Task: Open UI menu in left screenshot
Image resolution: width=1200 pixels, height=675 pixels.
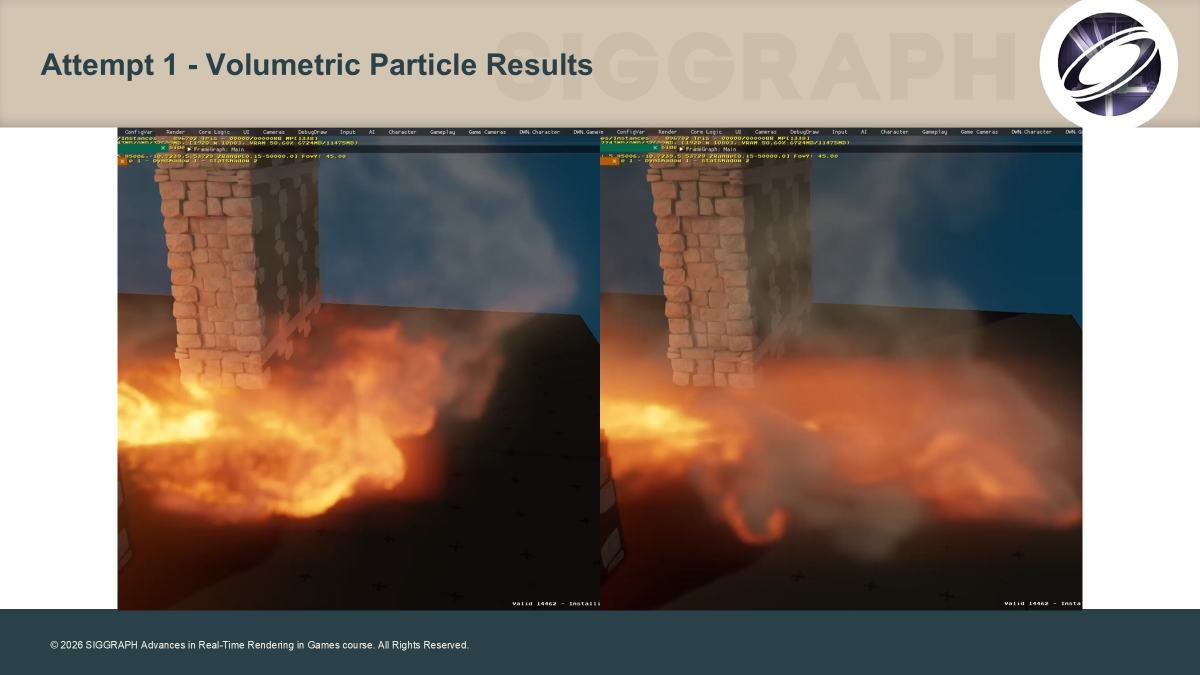Action: click(x=246, y=132)
